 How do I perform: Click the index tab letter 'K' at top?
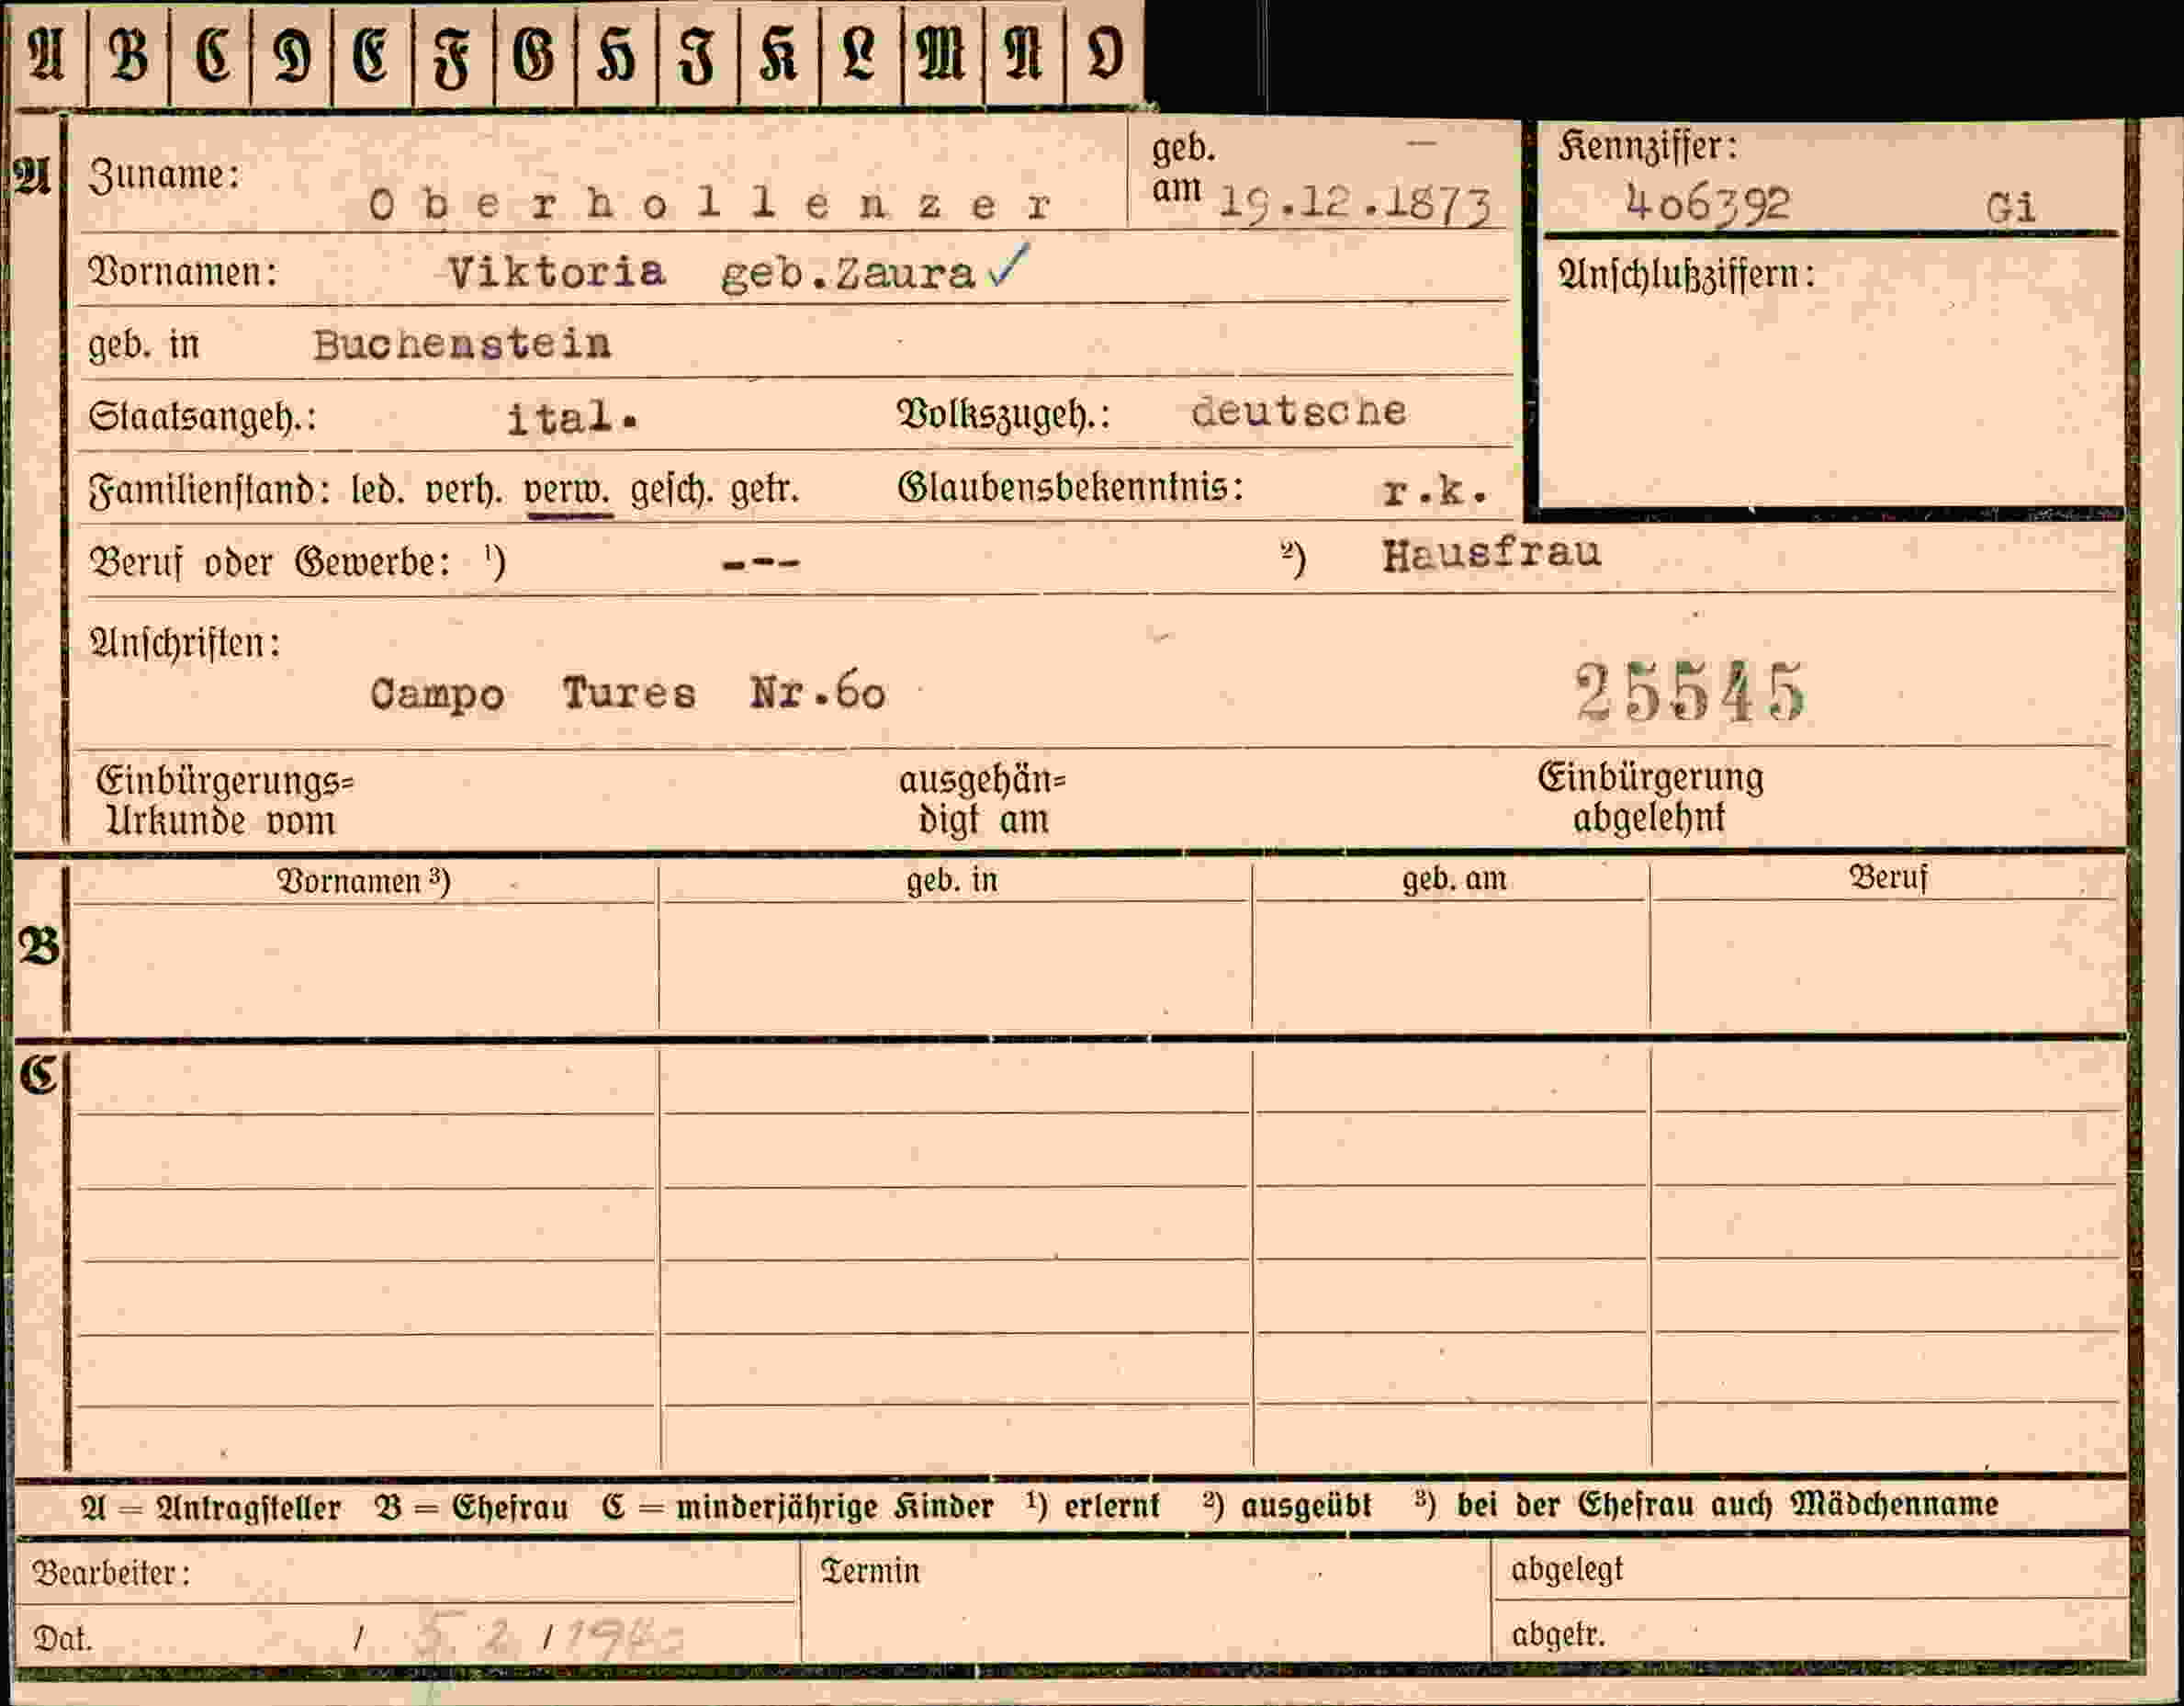778,54
